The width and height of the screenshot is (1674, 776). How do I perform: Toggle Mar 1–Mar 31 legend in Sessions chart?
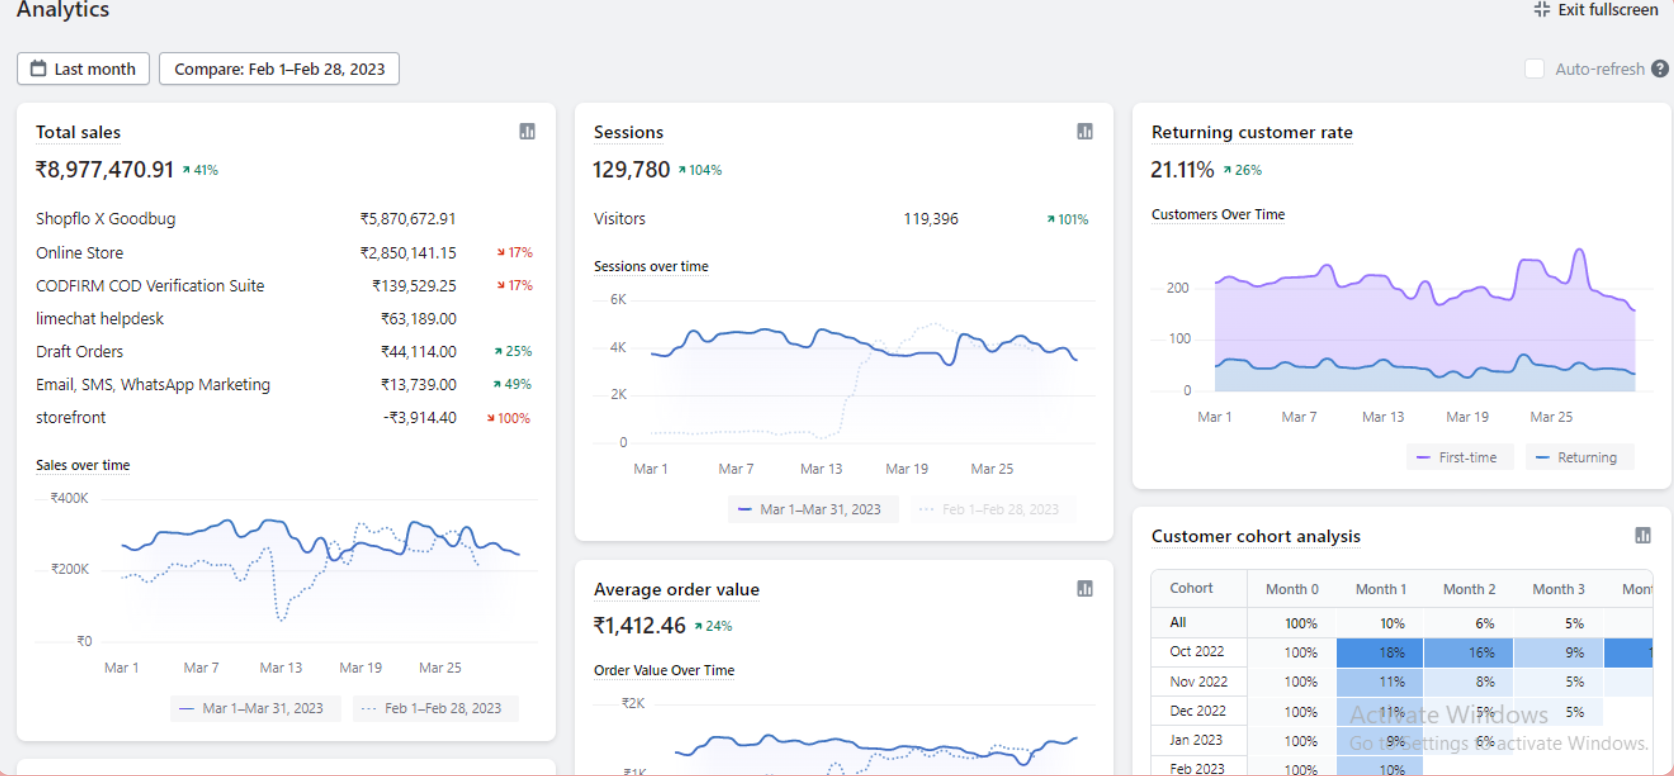(811, 510)
